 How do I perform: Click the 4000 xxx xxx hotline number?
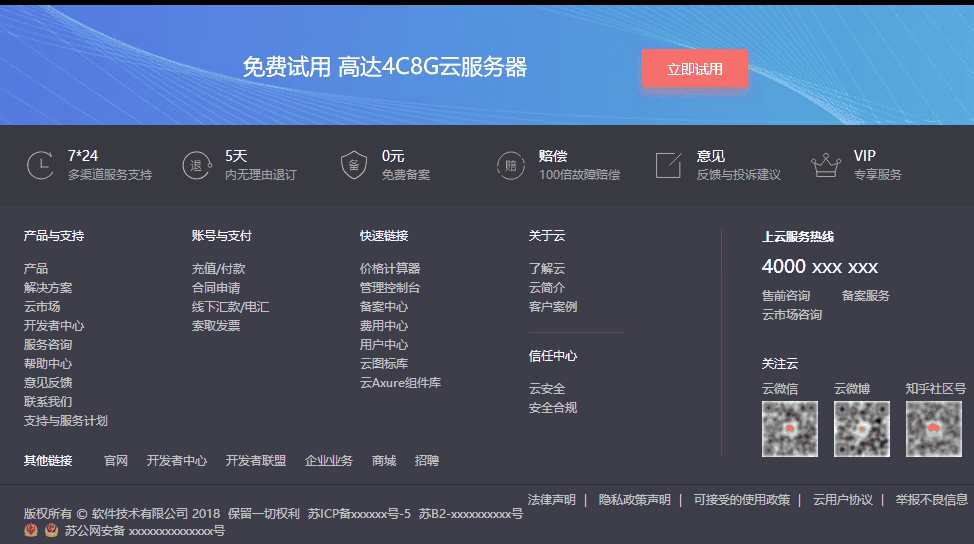[820, 266]
